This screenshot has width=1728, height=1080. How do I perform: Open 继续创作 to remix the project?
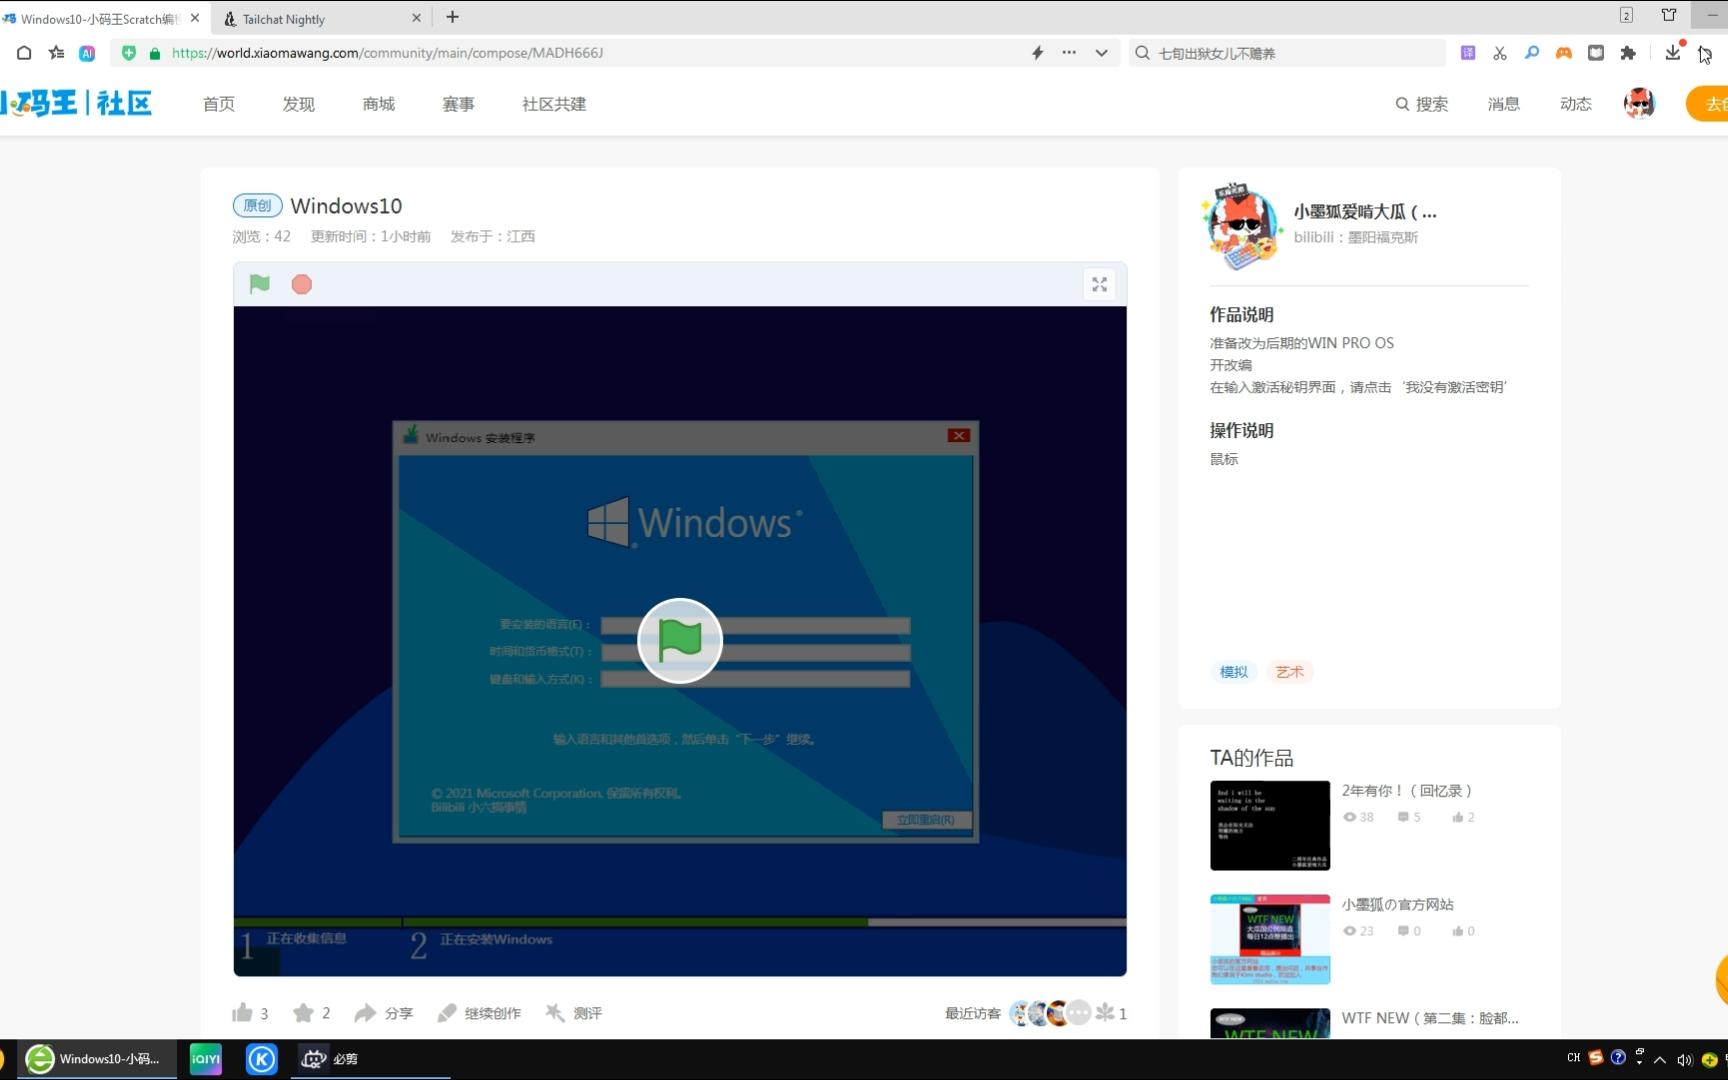click(x=479, y=1013)
